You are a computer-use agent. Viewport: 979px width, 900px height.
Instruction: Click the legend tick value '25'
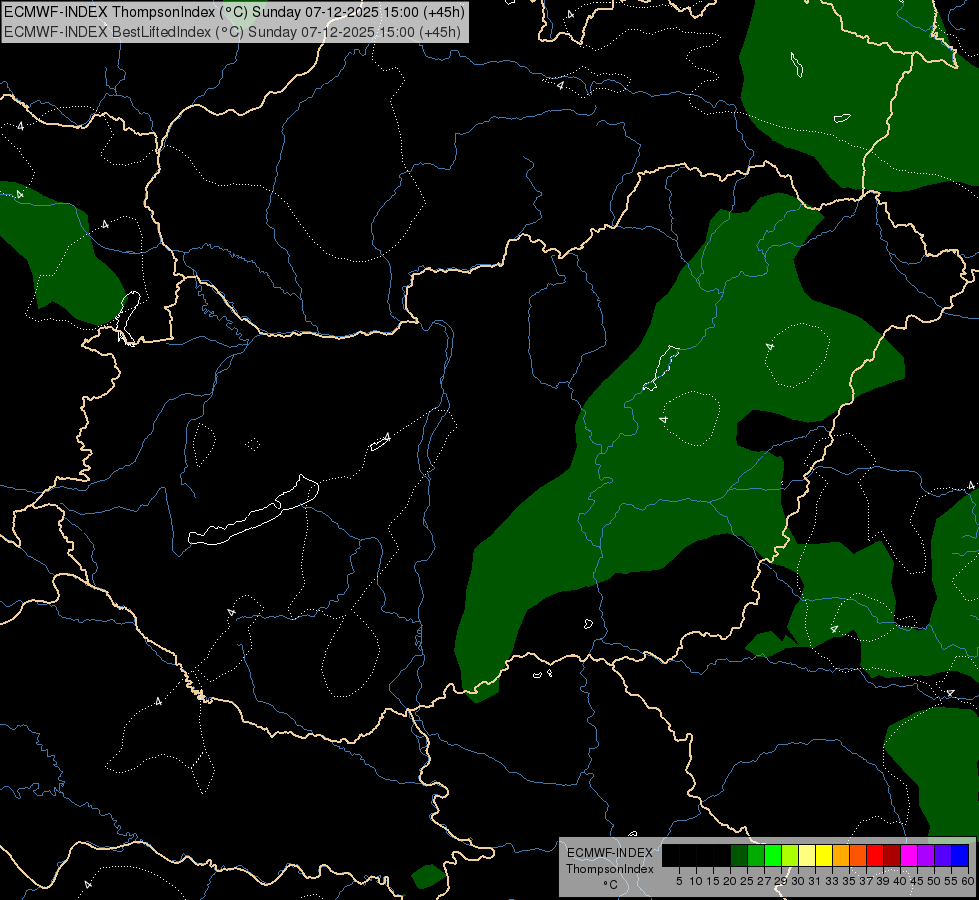(x=747, y=881)
